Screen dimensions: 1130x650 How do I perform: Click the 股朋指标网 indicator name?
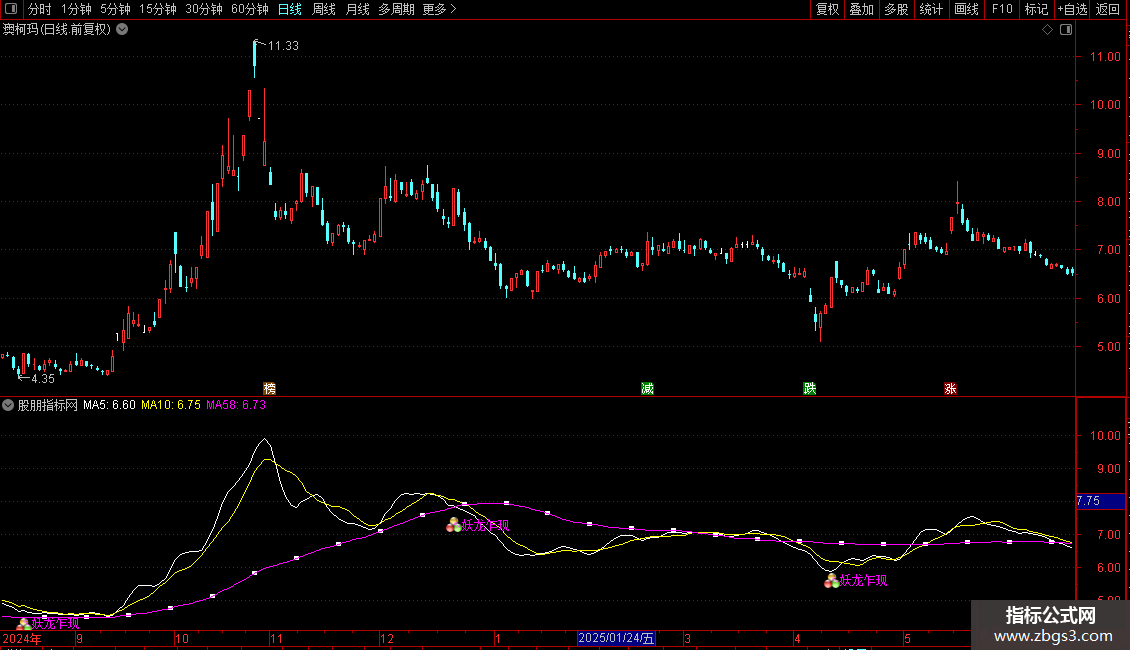click(x=48, y=405)
